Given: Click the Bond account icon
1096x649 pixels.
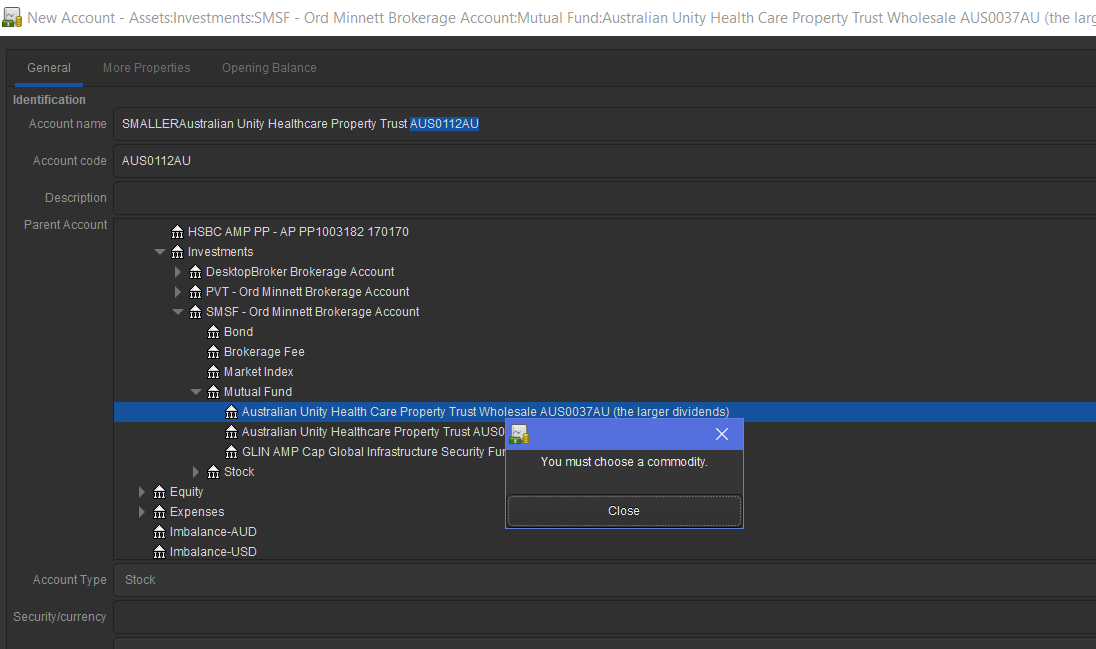Looking at the screenshot, I should tap(214, 332).
